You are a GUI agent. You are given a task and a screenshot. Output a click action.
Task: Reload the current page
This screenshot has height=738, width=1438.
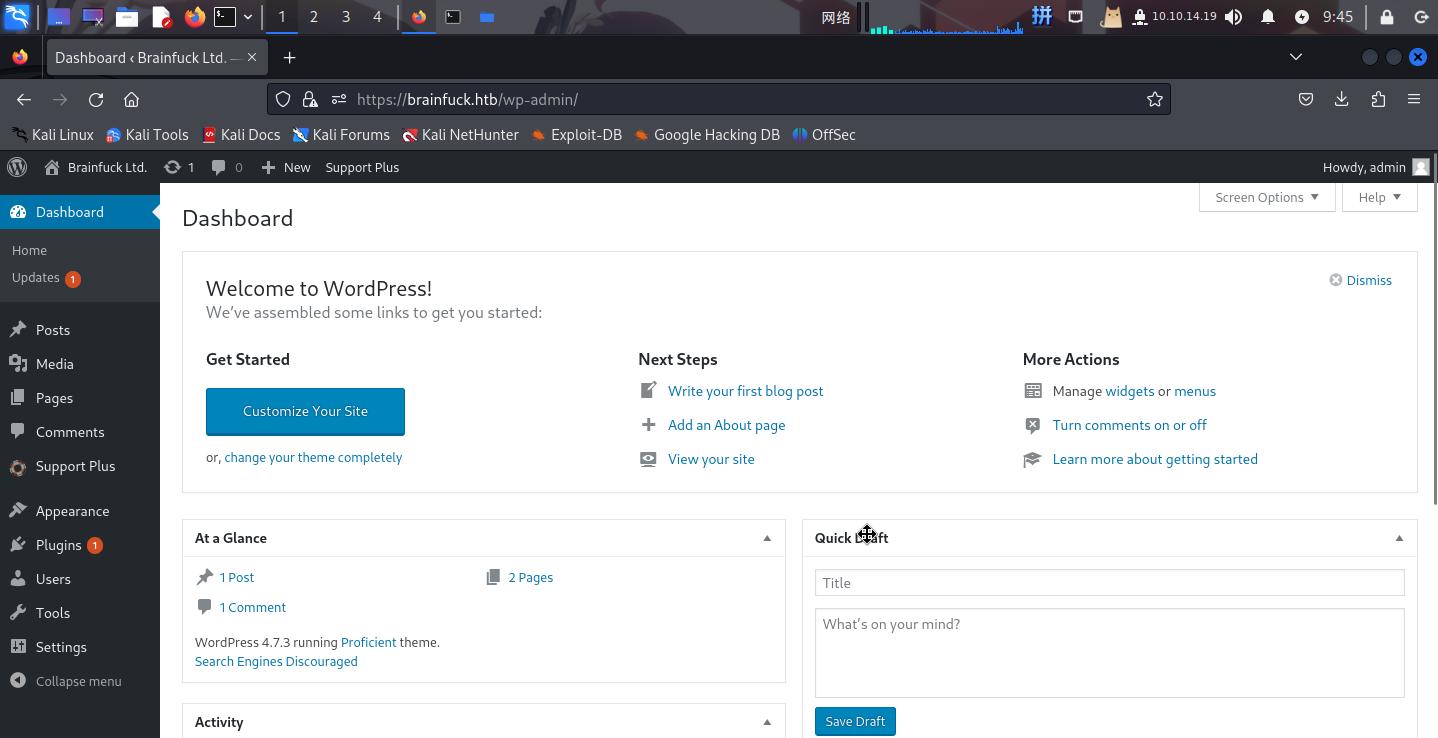pyautogui.click(x=96, y=99)
